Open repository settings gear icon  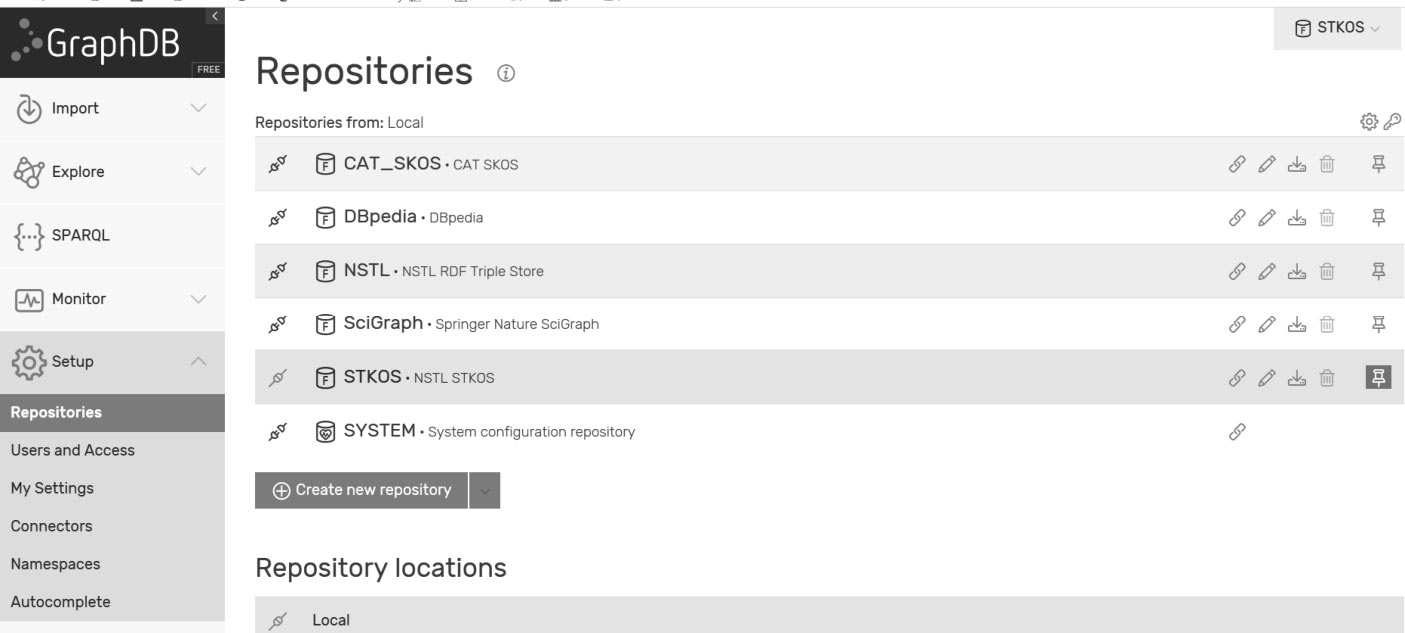pyautogui.click(x=1369, y=122)
